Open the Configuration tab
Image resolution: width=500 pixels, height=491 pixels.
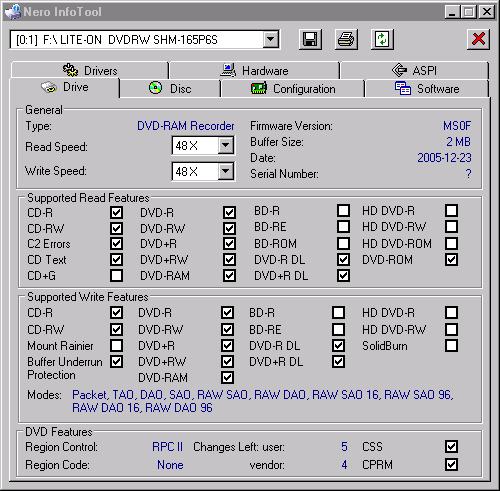pos(293,89)
